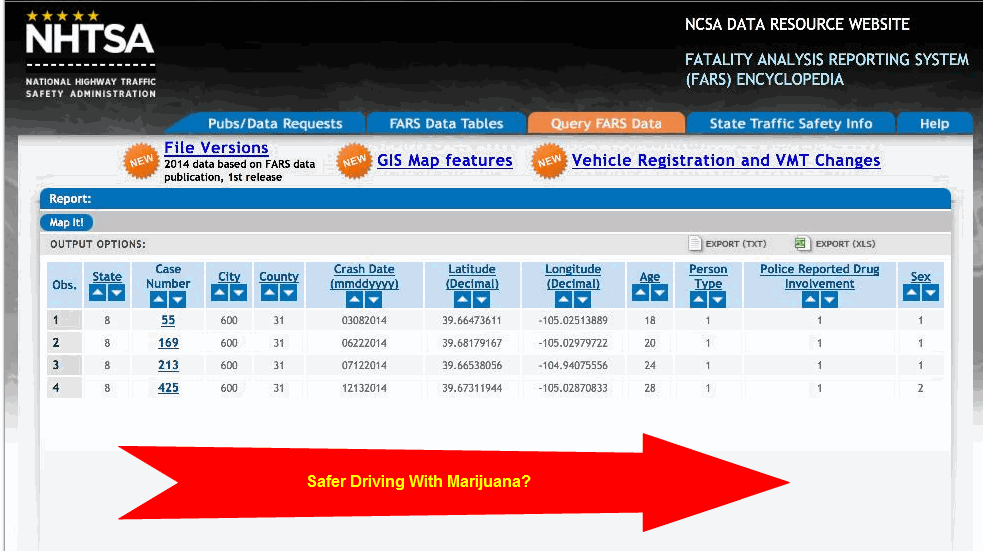Sort Age column ascending
The height and width of the screenshot is (551, 983).
click(640, 293)
